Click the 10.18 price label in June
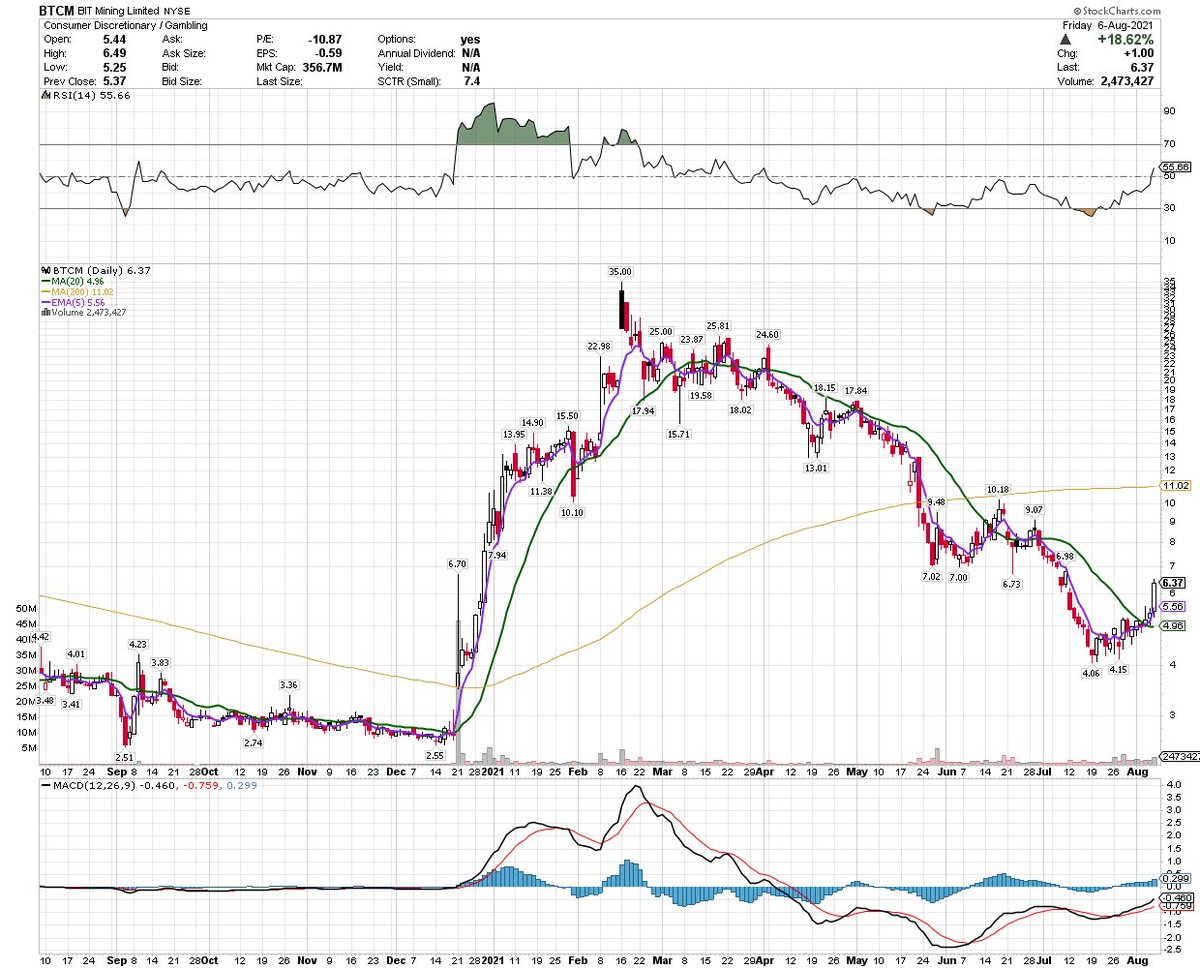Screen dimensions: 1200x969 (998, 490)
